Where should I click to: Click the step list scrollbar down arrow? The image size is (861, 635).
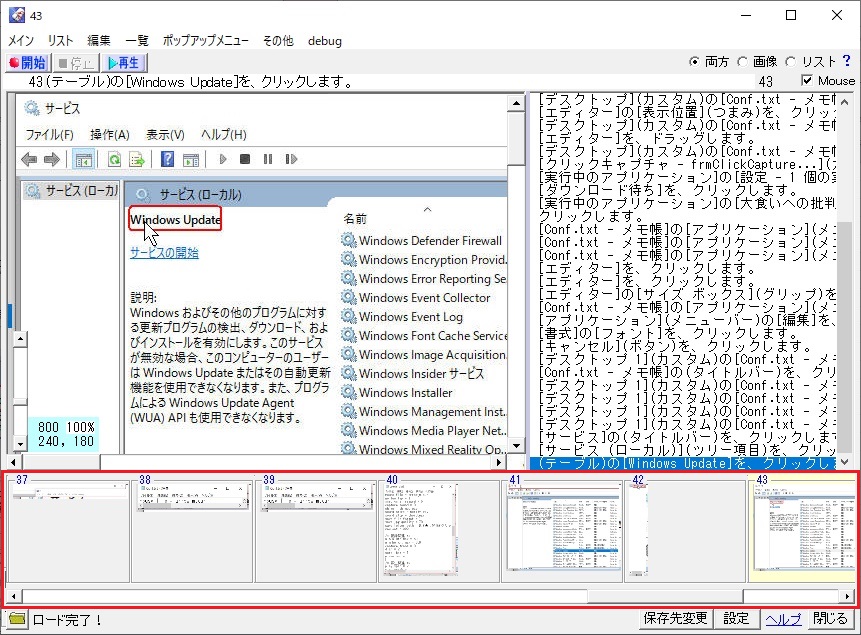(845, 462)
